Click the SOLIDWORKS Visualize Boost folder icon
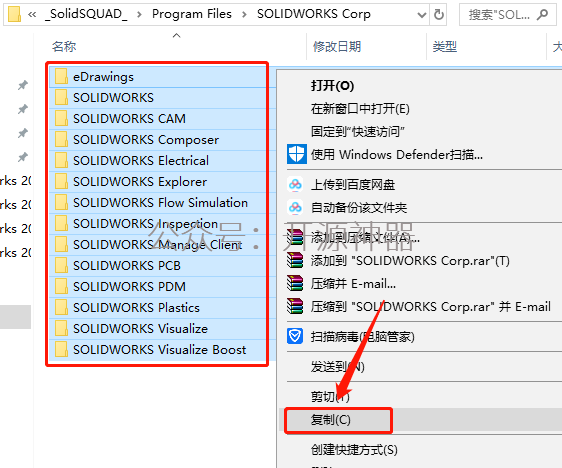This screenshot has height=468, width=562. [x=61, y=349]
